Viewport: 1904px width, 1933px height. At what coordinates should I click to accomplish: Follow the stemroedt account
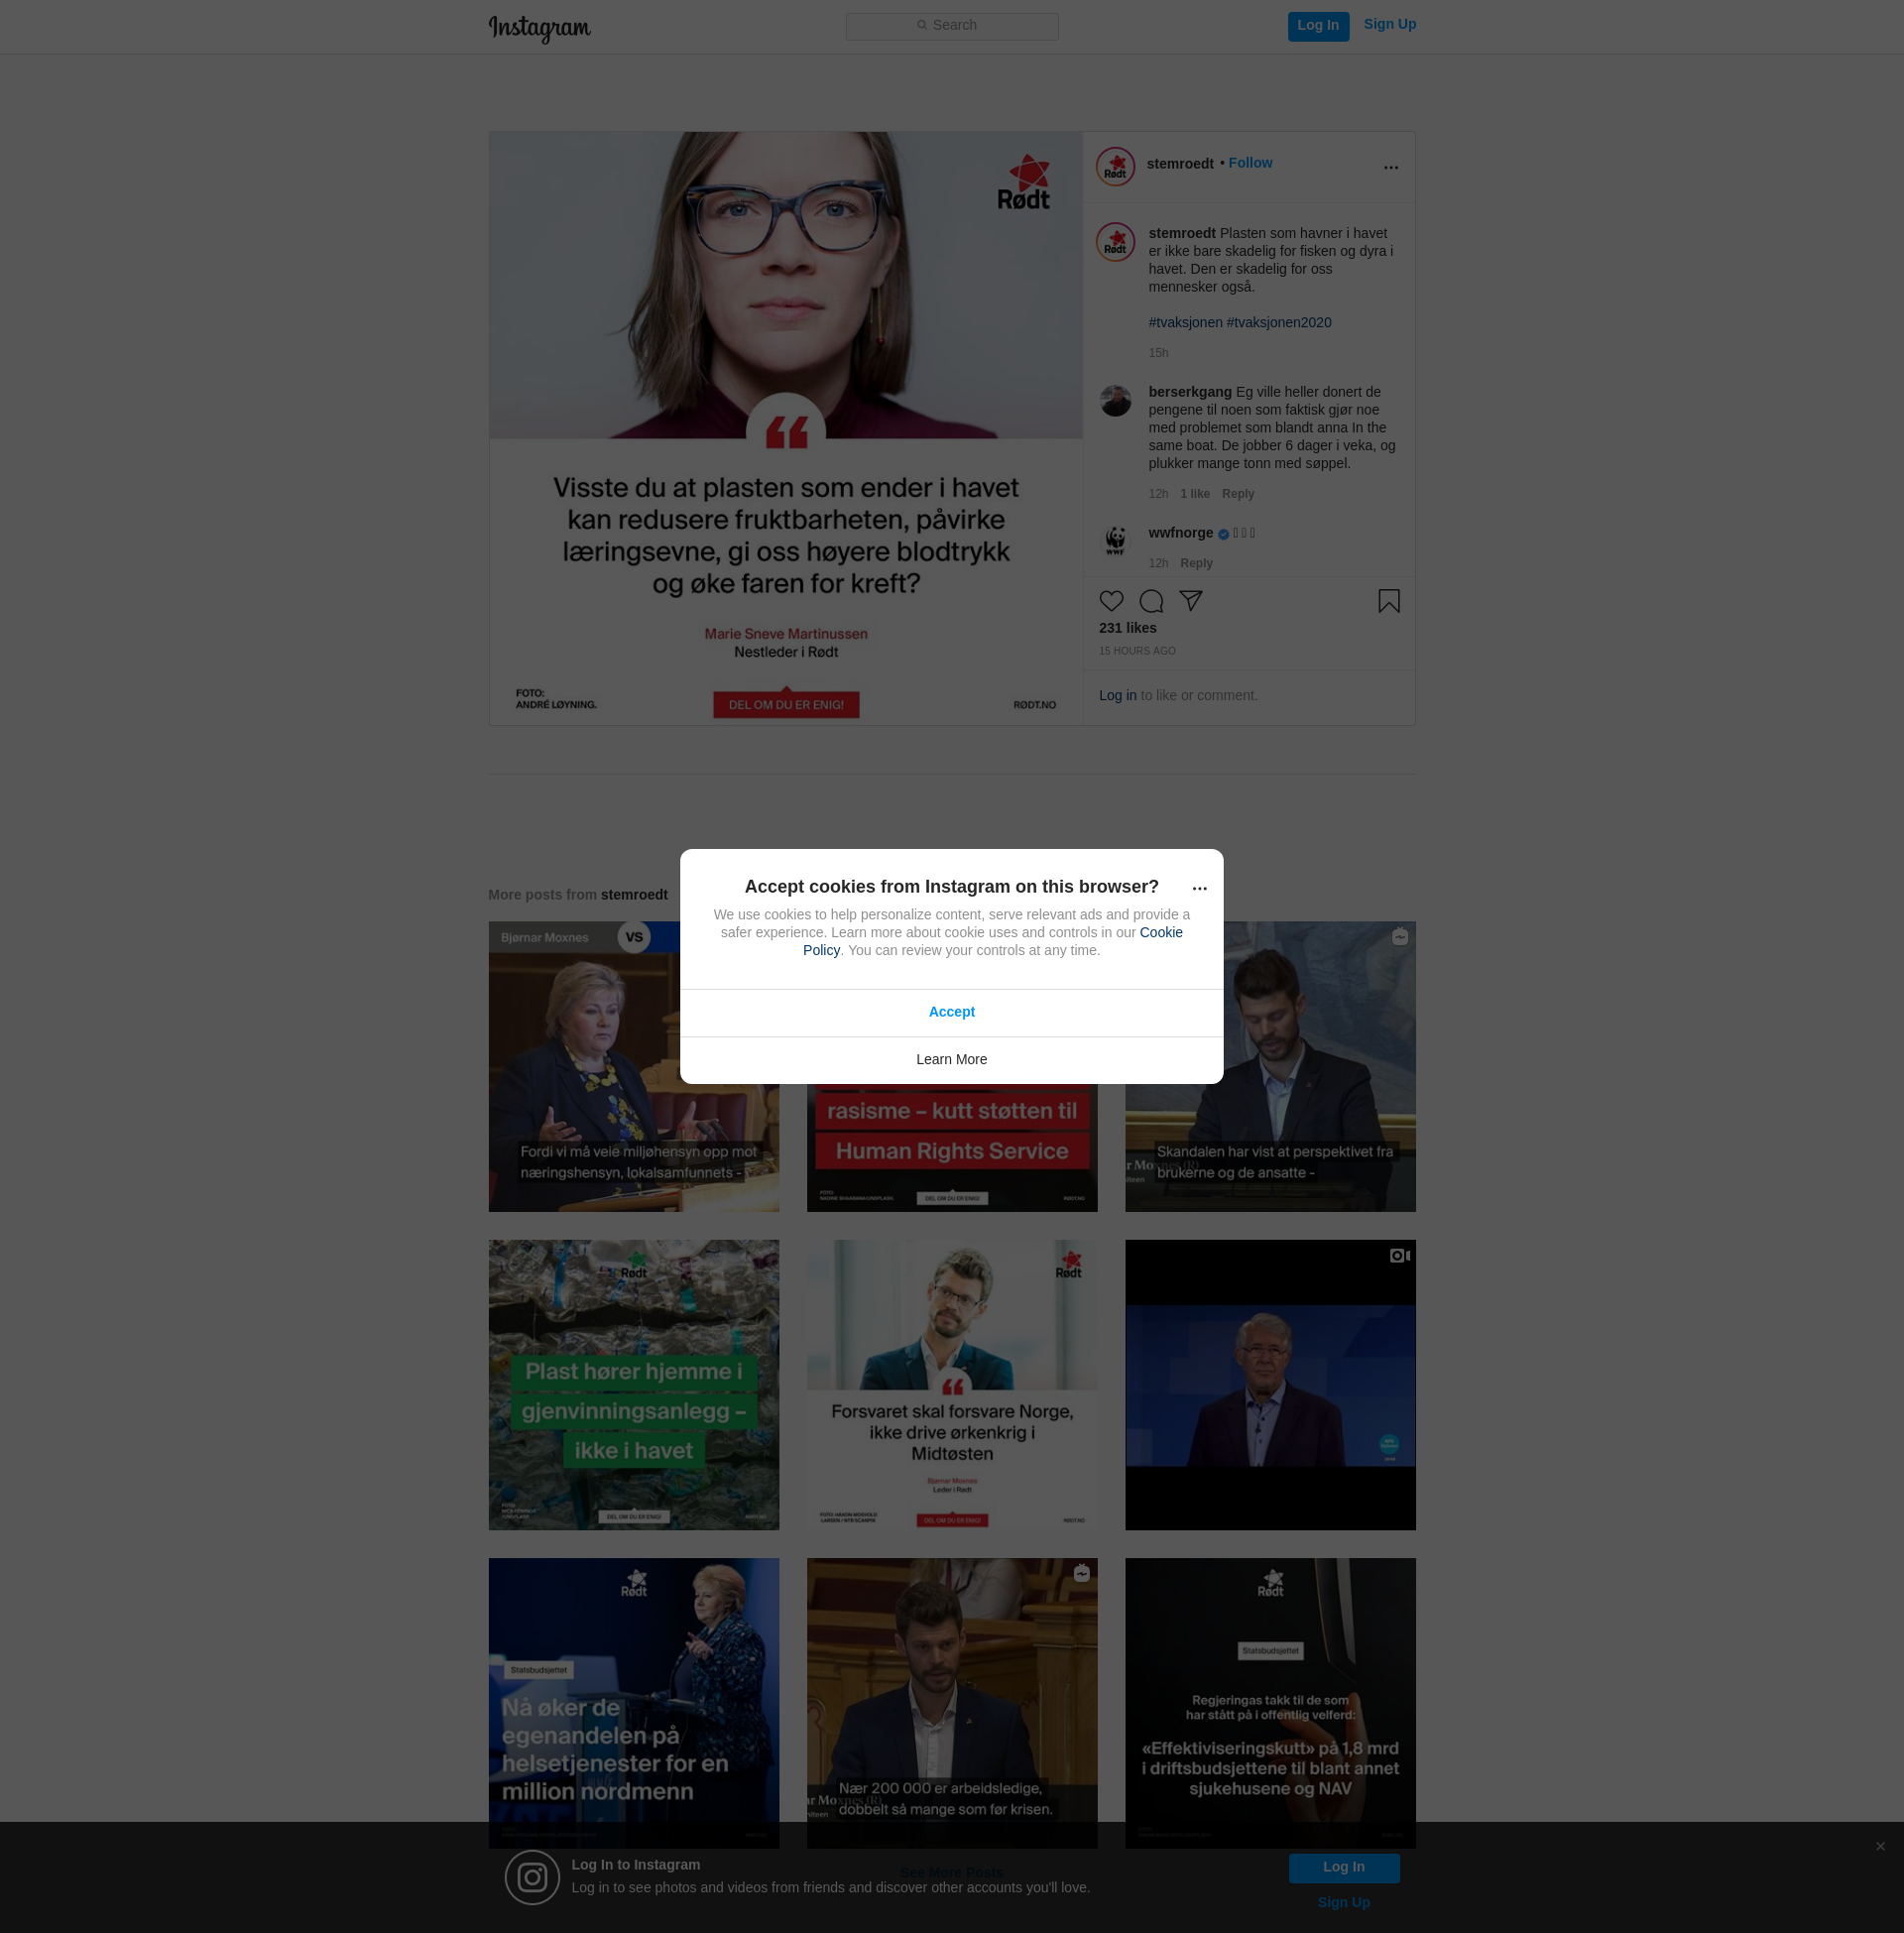click(x=1250, y=163)
